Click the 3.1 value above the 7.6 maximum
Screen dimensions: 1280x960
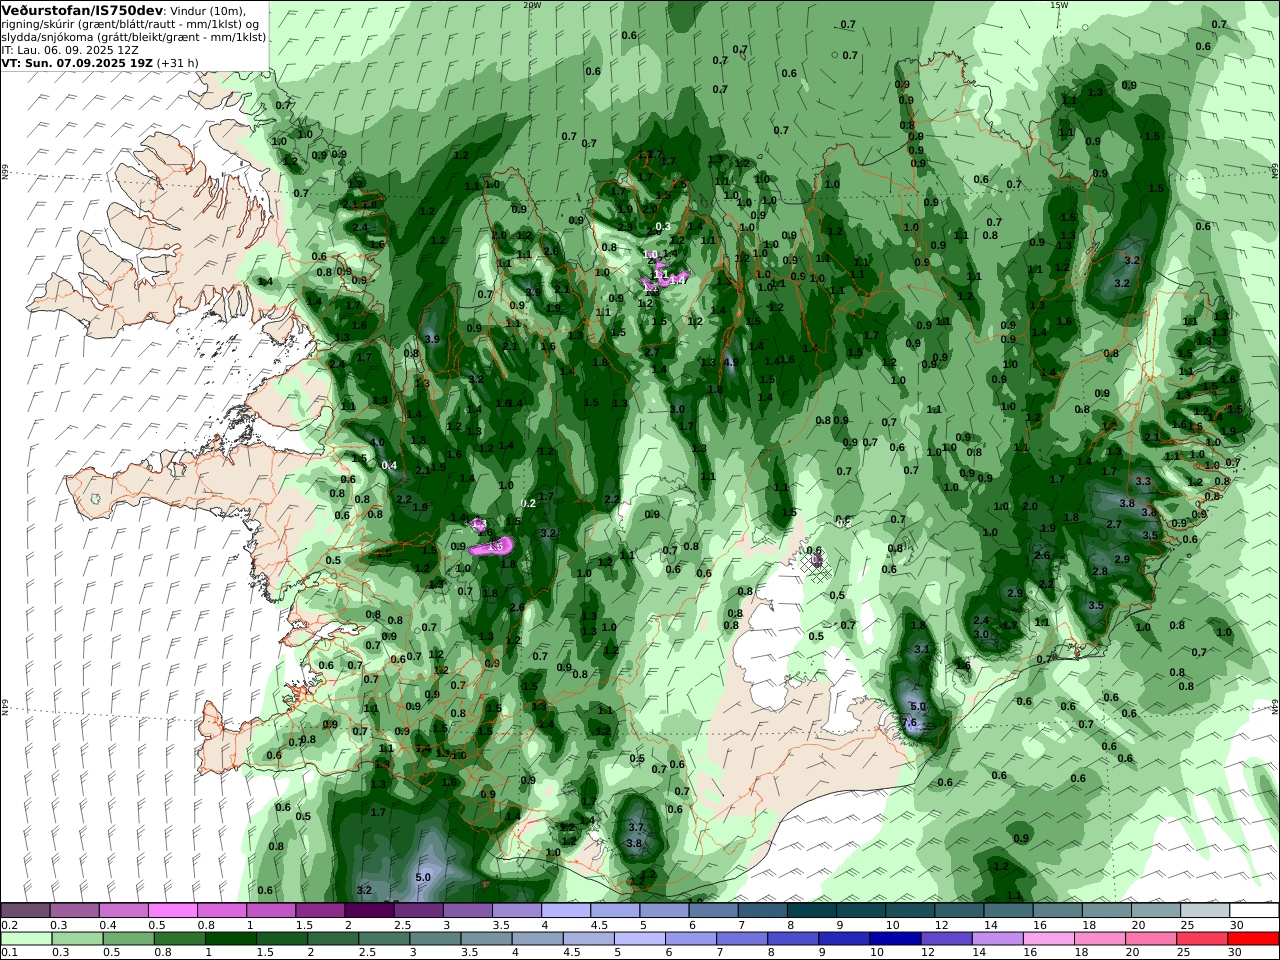921,650
